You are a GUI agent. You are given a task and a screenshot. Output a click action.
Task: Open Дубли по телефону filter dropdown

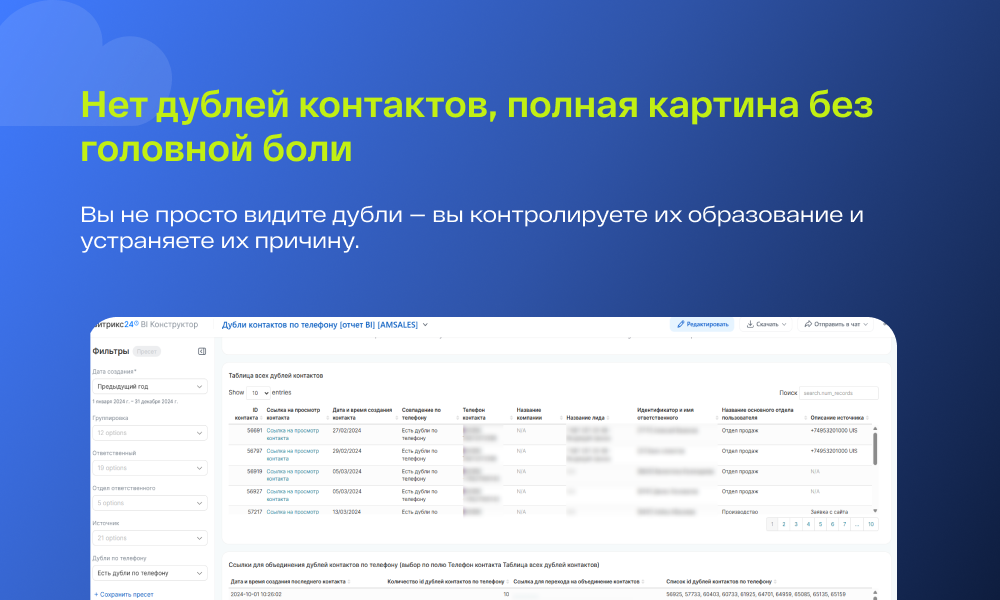point(150,573)
